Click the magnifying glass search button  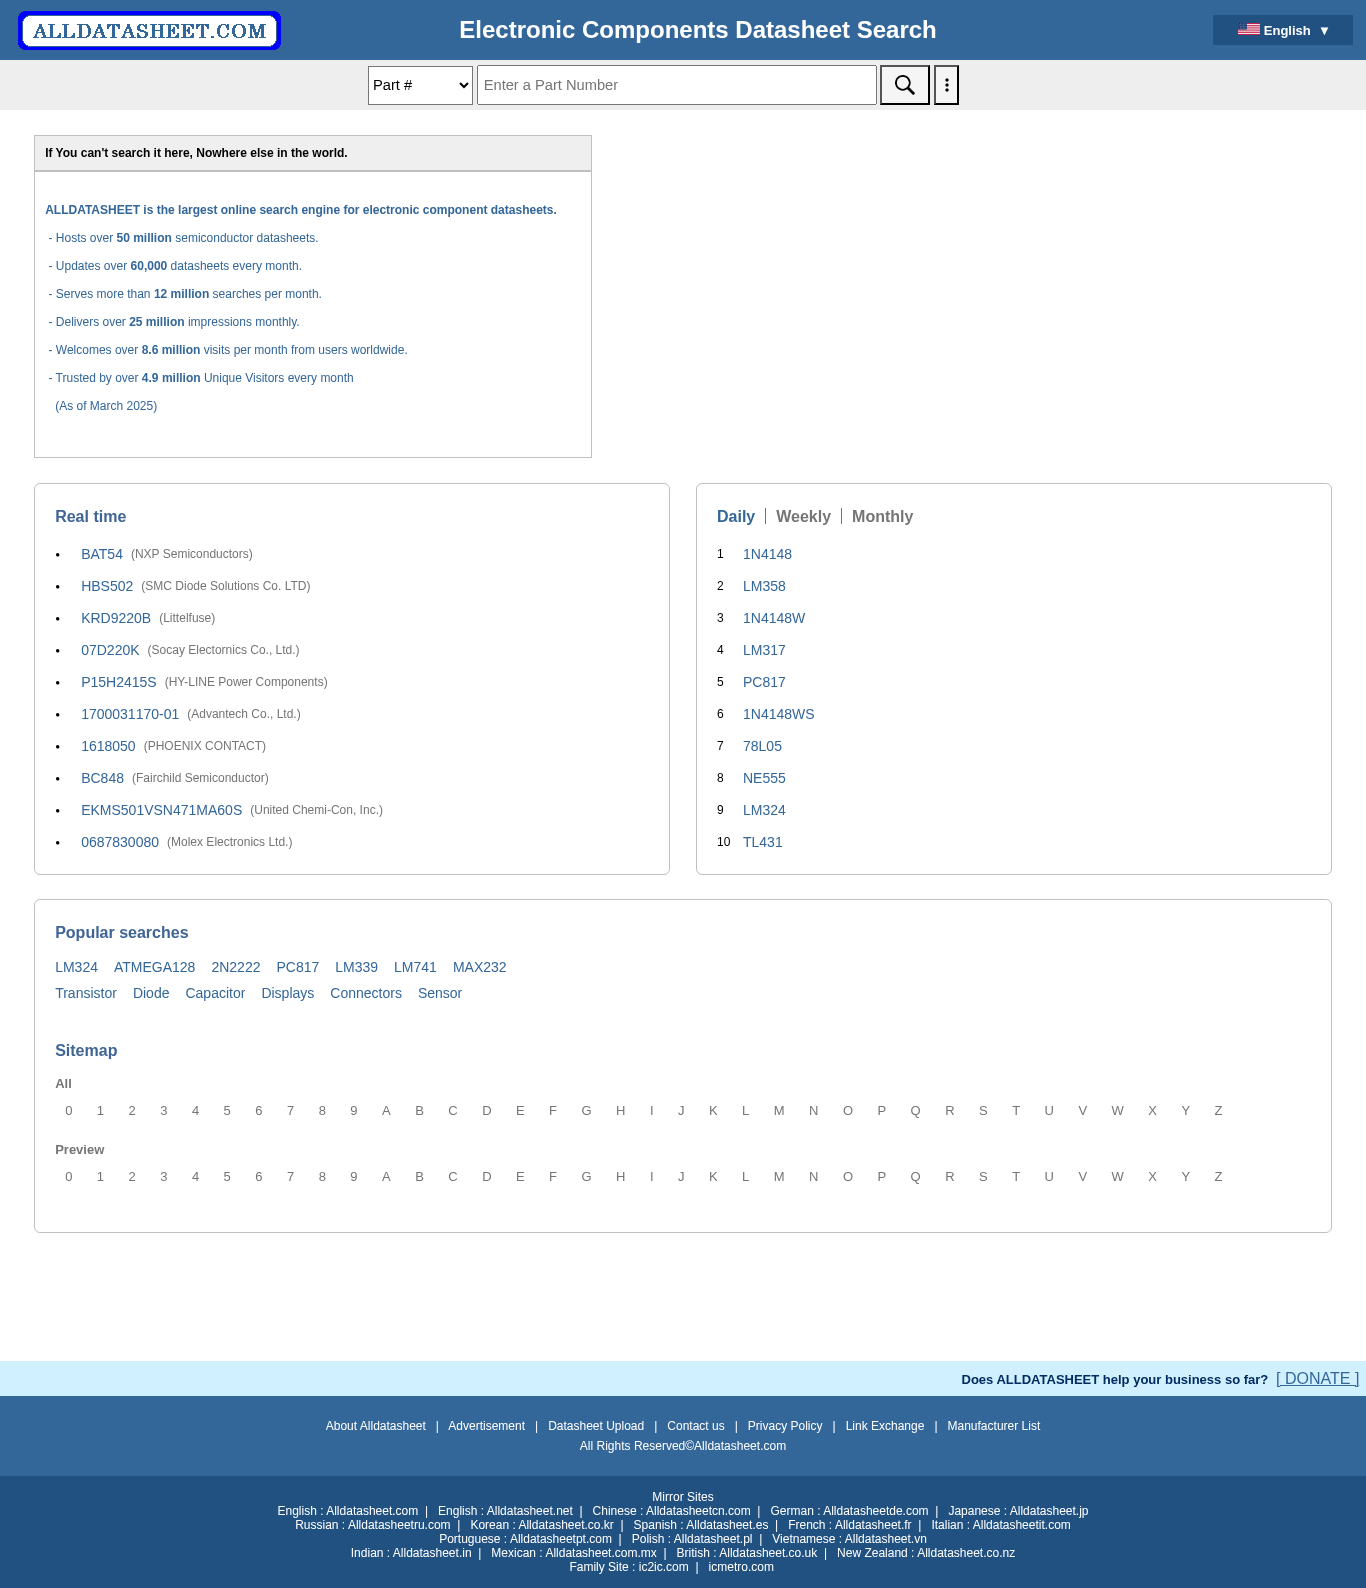pos(905,85)
